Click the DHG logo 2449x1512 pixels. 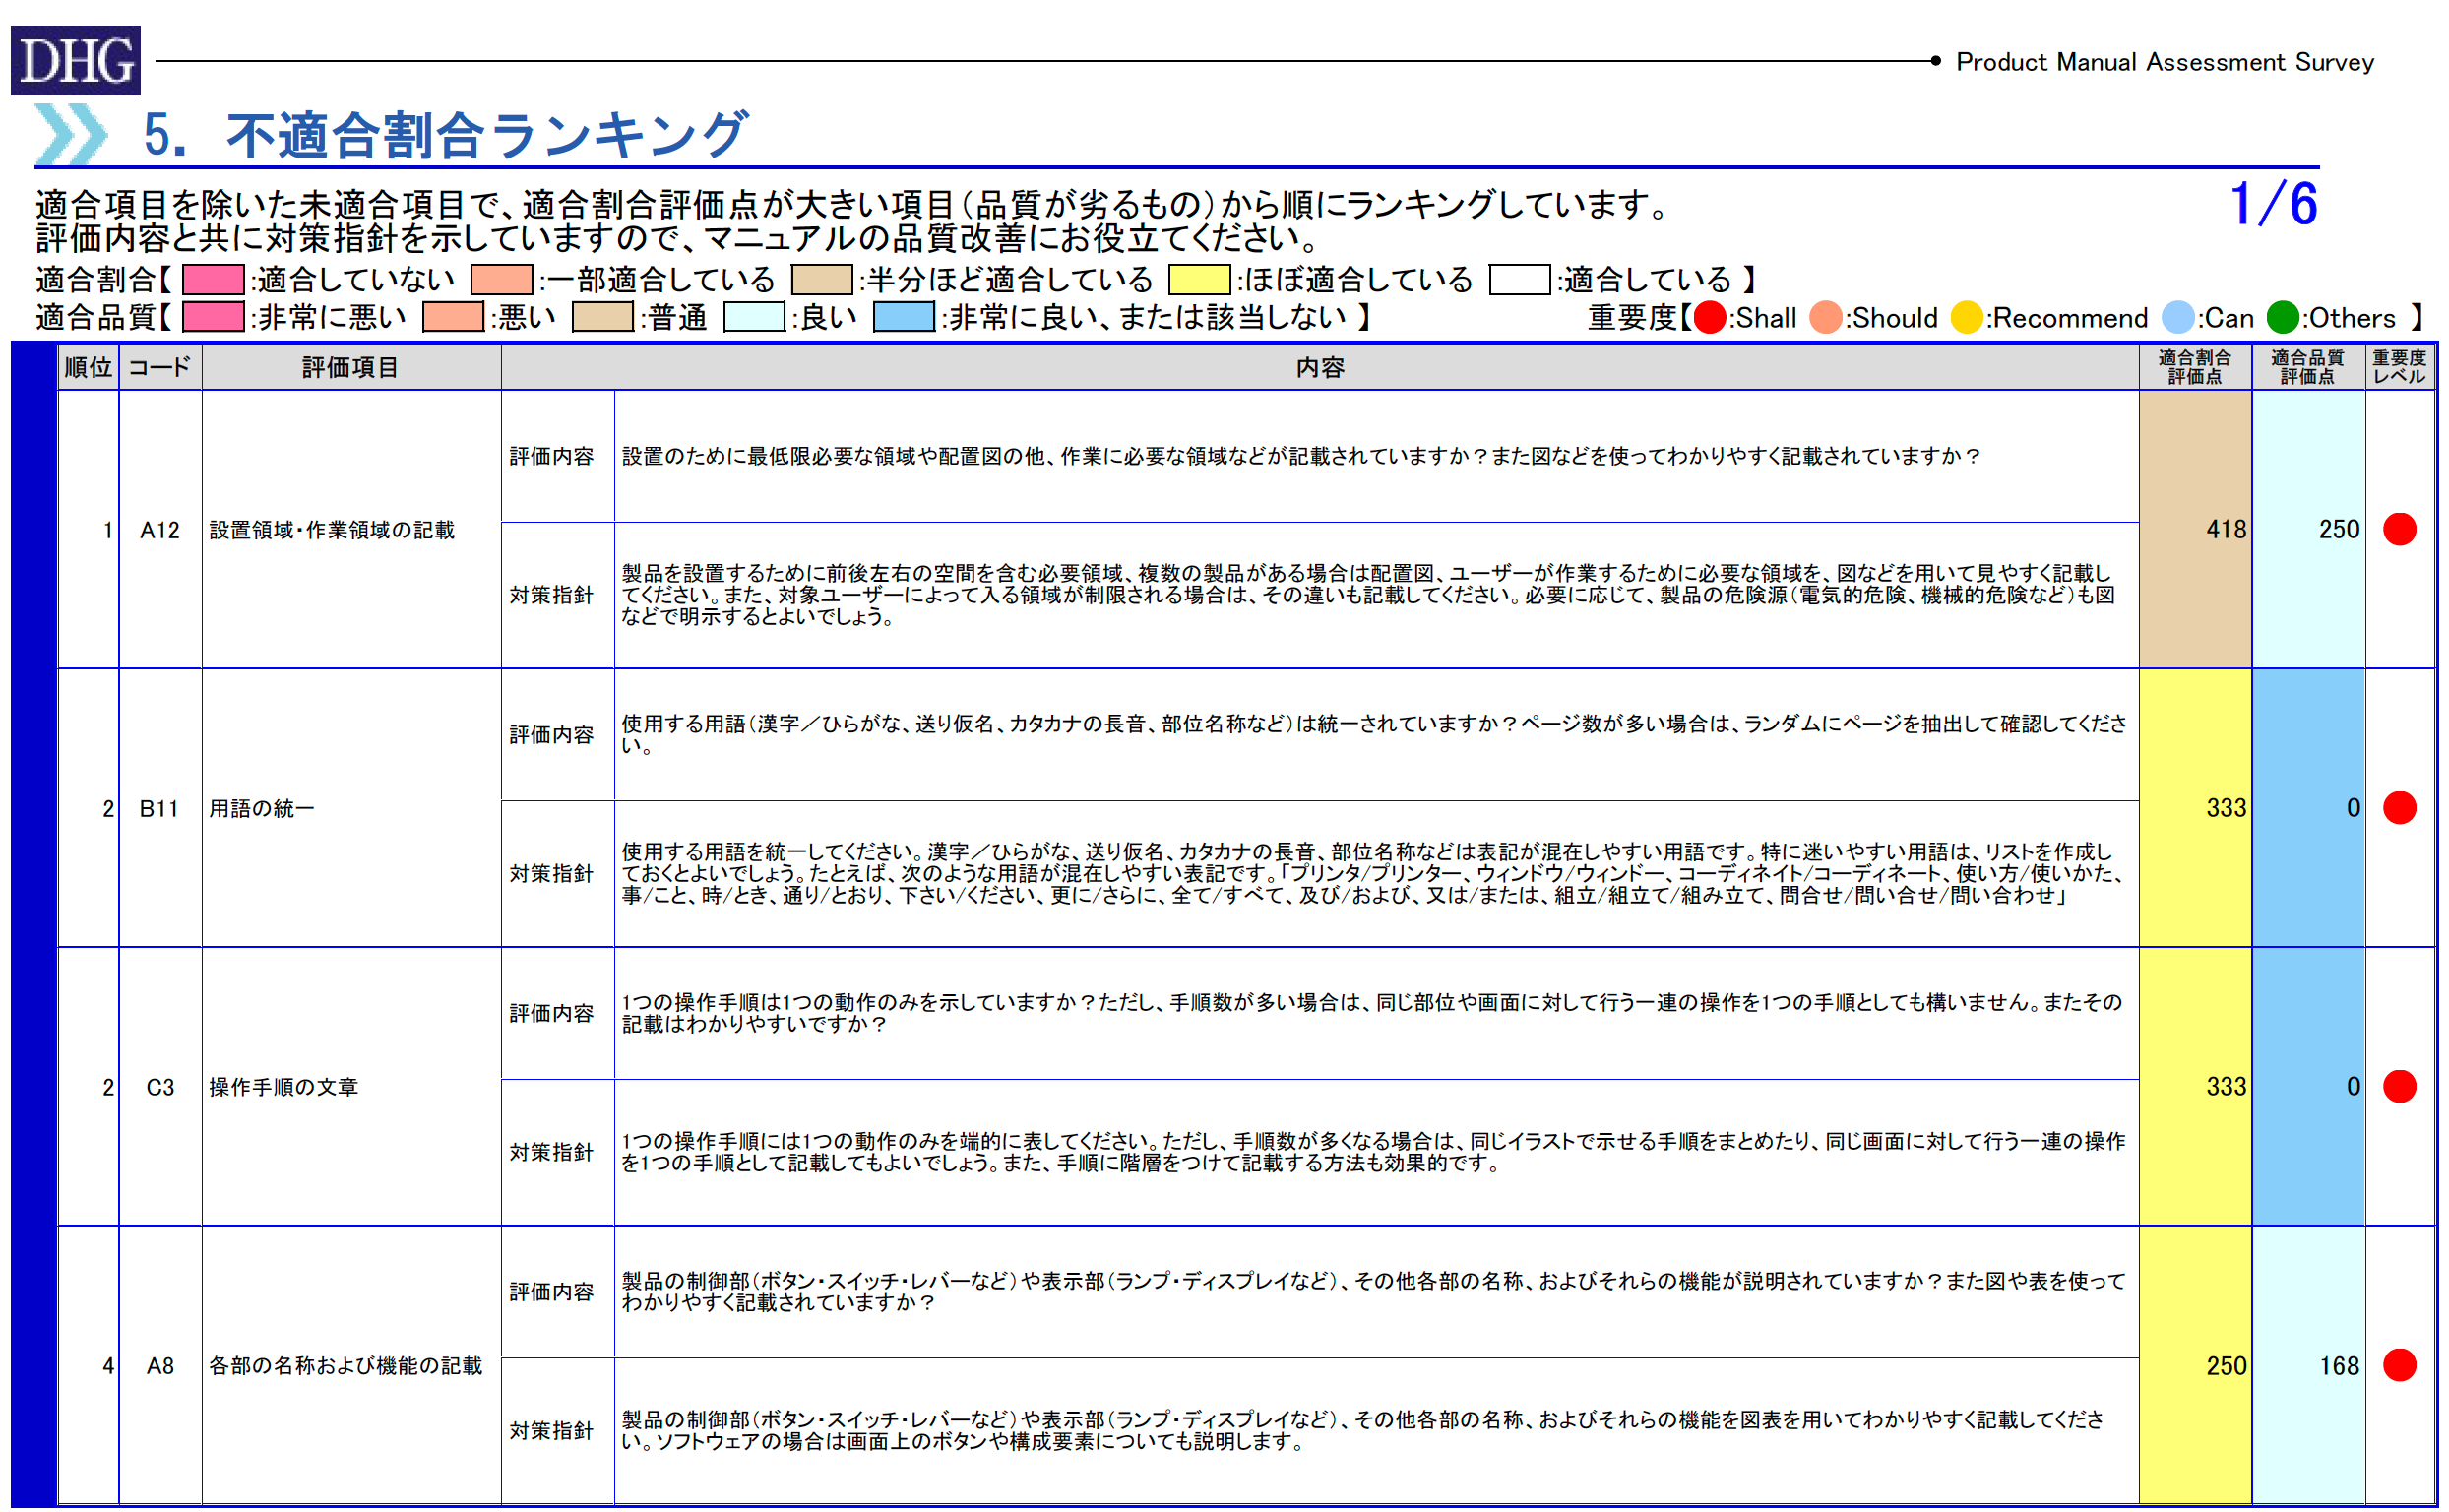pyautogui.click(x=75, y=60)
